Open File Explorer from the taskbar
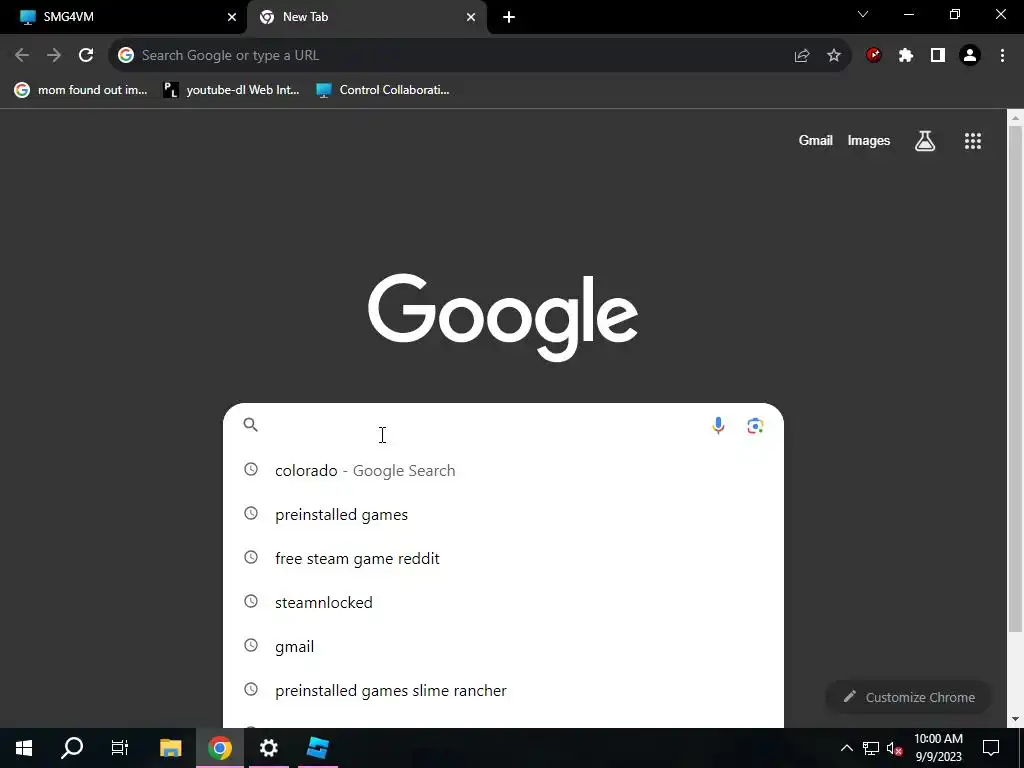Viewport: 1024px width, 768px height. tap(170, 748)
